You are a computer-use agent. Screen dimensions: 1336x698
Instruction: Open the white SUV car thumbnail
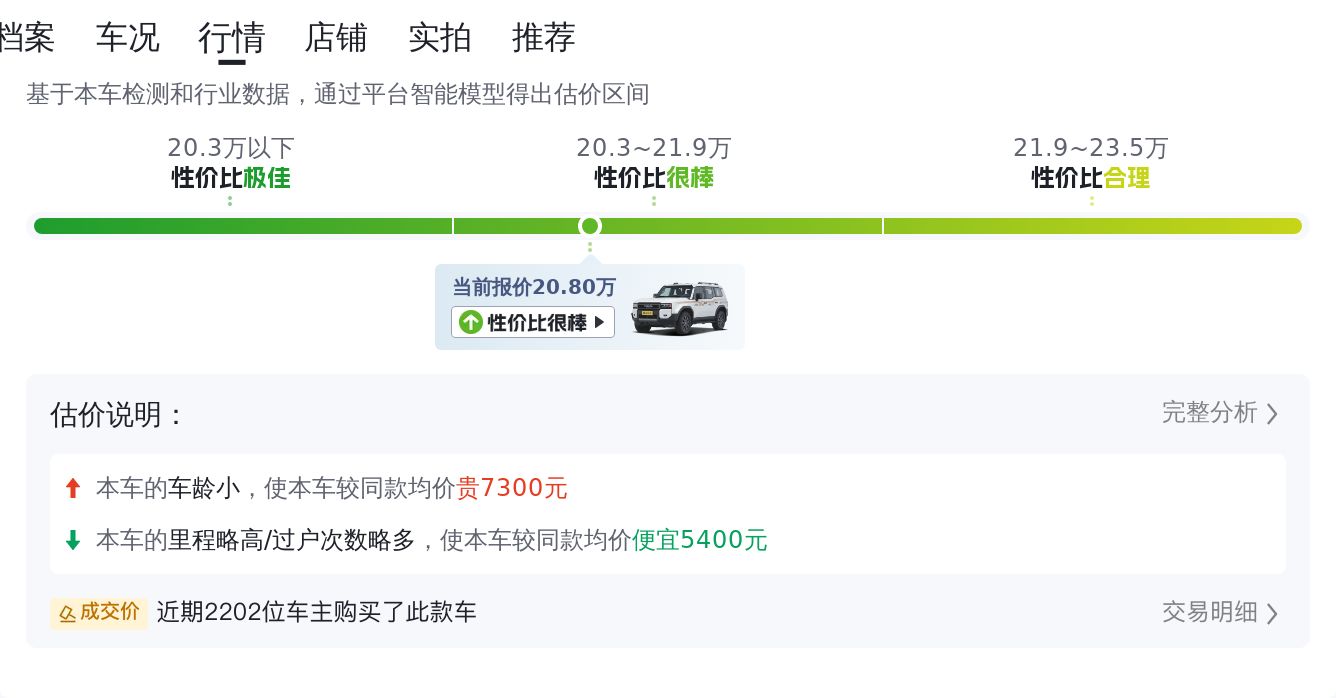(680, 307)
